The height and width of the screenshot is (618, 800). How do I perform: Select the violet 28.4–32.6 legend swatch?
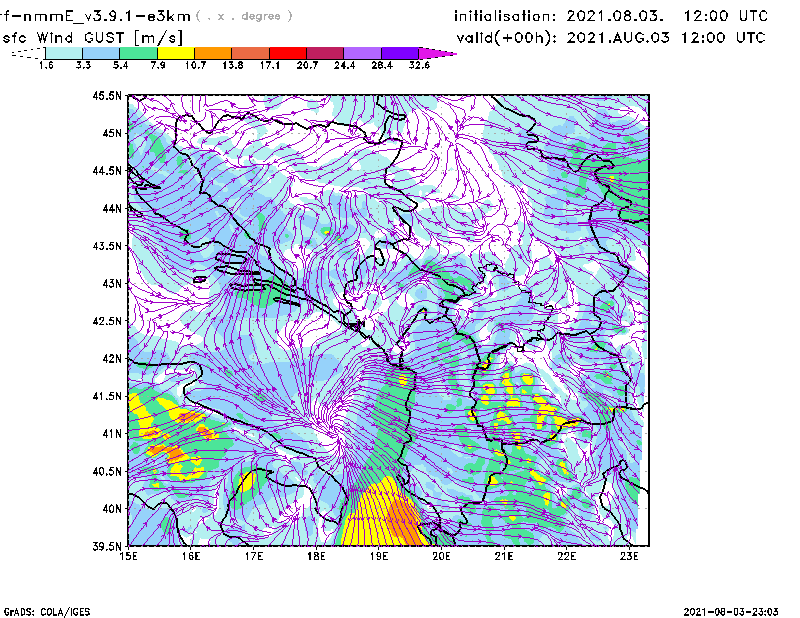(400, 53)
